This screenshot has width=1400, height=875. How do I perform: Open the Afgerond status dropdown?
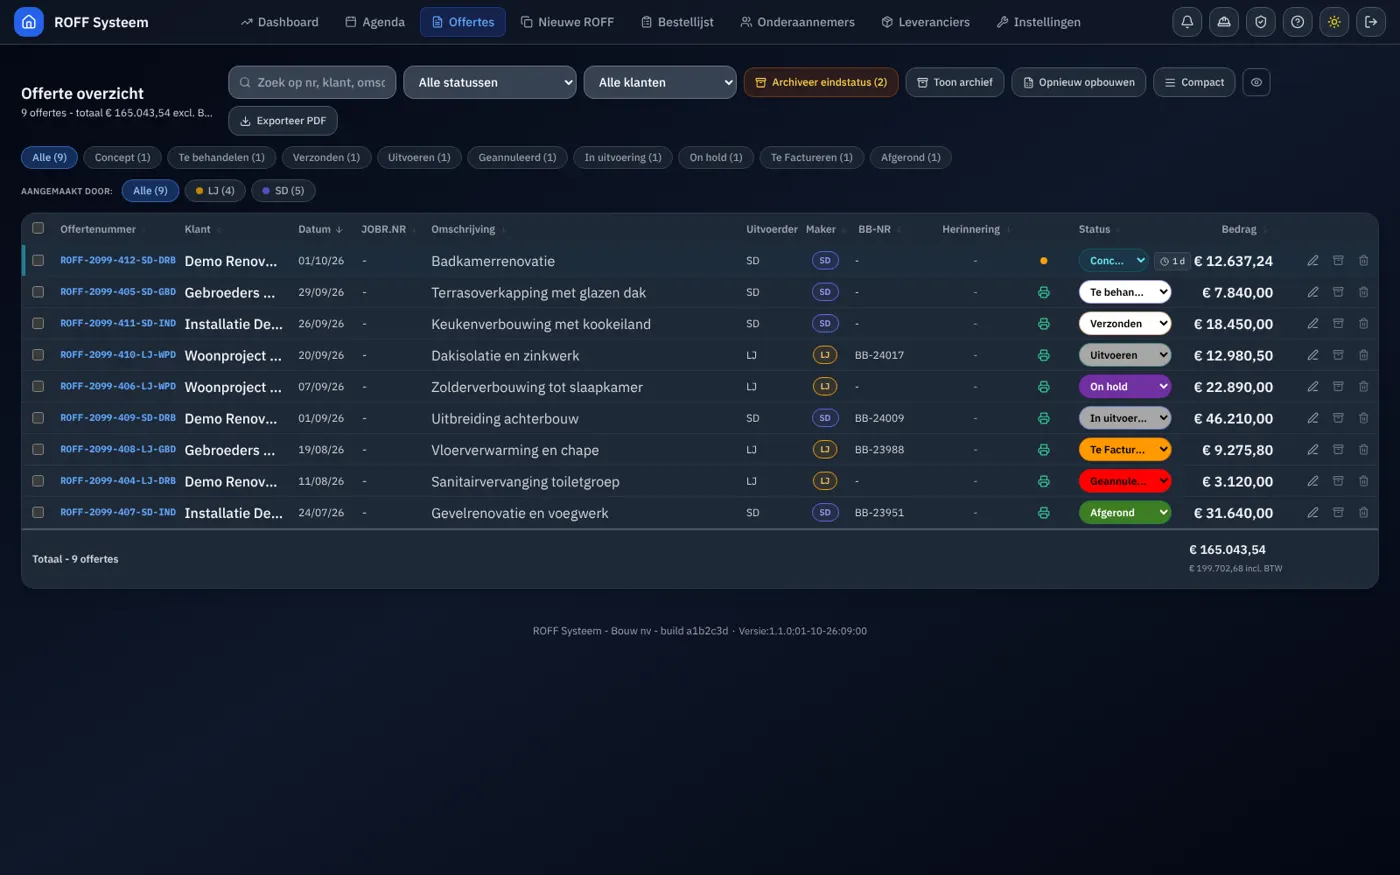[1124, 513]
